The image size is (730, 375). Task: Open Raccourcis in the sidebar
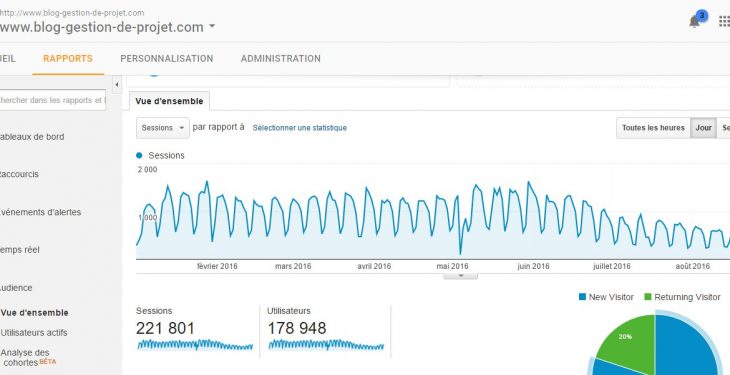point(19,174)
